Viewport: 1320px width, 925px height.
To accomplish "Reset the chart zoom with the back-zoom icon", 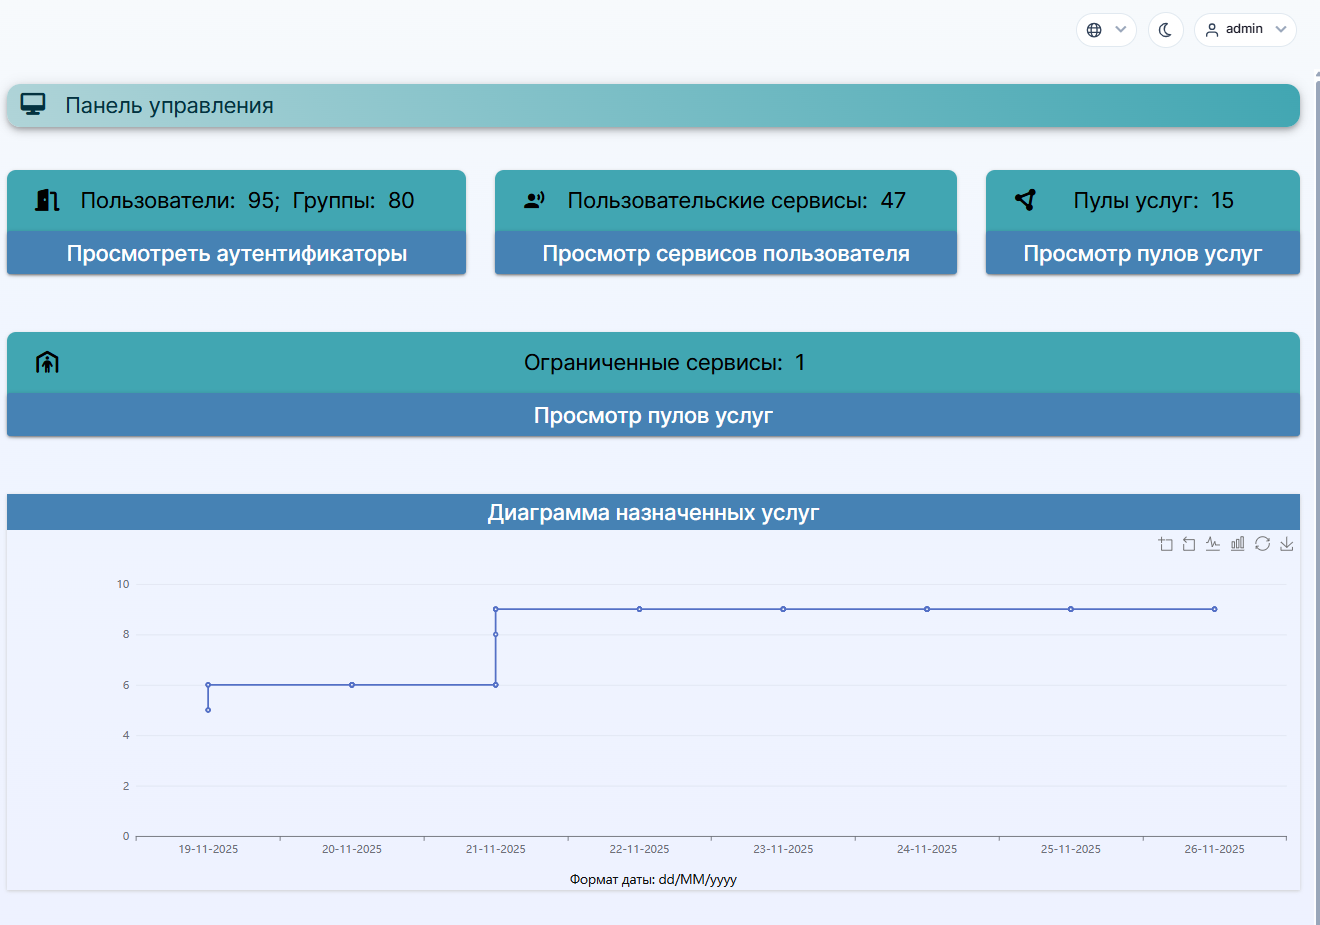I will click(1189, 544).
